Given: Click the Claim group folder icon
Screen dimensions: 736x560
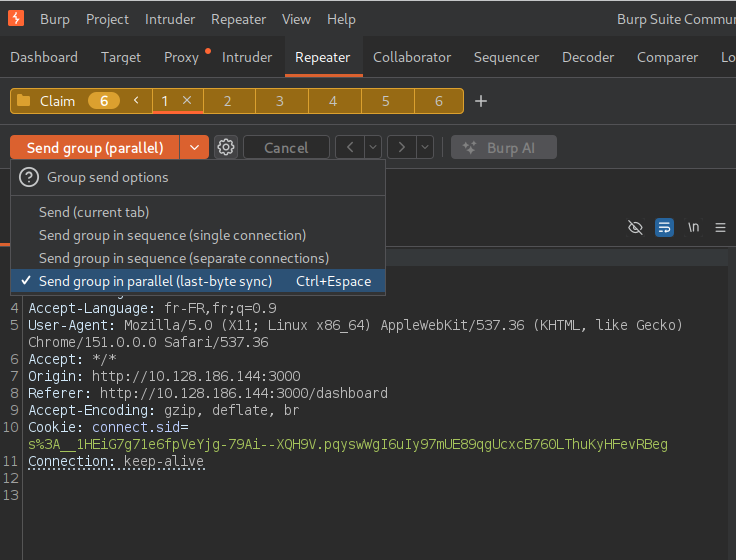Looking at the screenshot, I should (23, 100).
